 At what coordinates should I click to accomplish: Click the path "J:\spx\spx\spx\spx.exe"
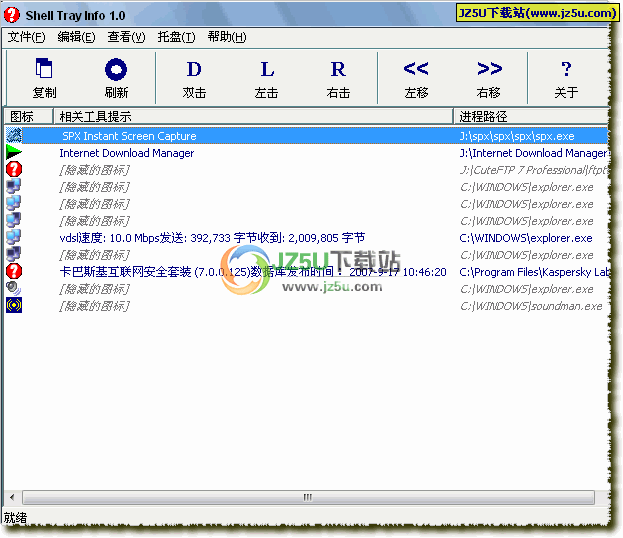coord(517,136)
